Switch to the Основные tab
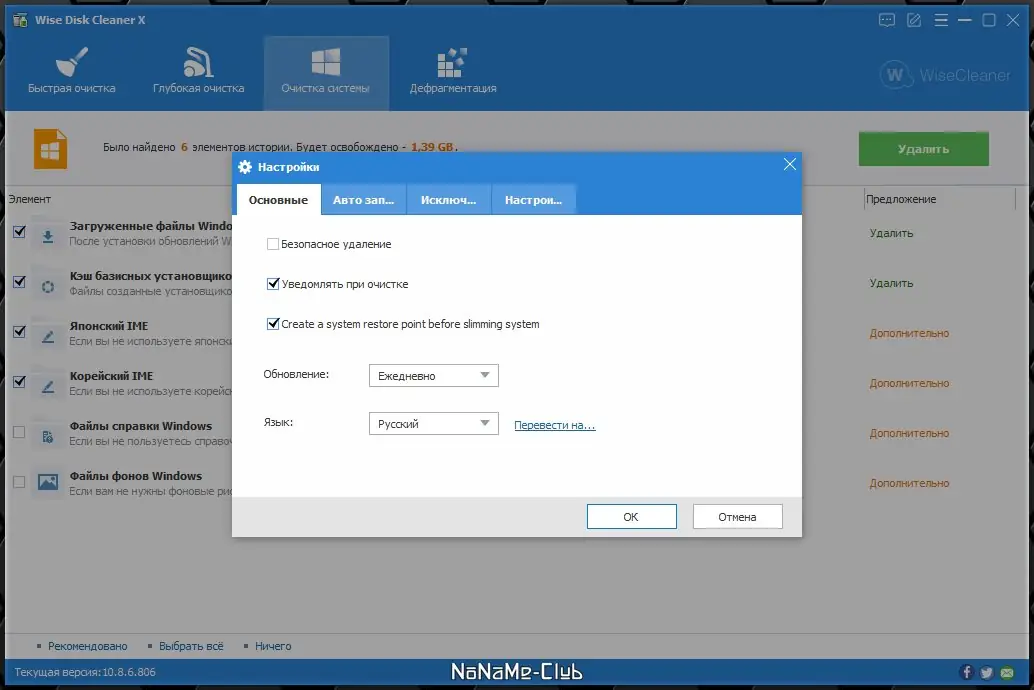Viewport: 1034px width, 690px height. 278,200
